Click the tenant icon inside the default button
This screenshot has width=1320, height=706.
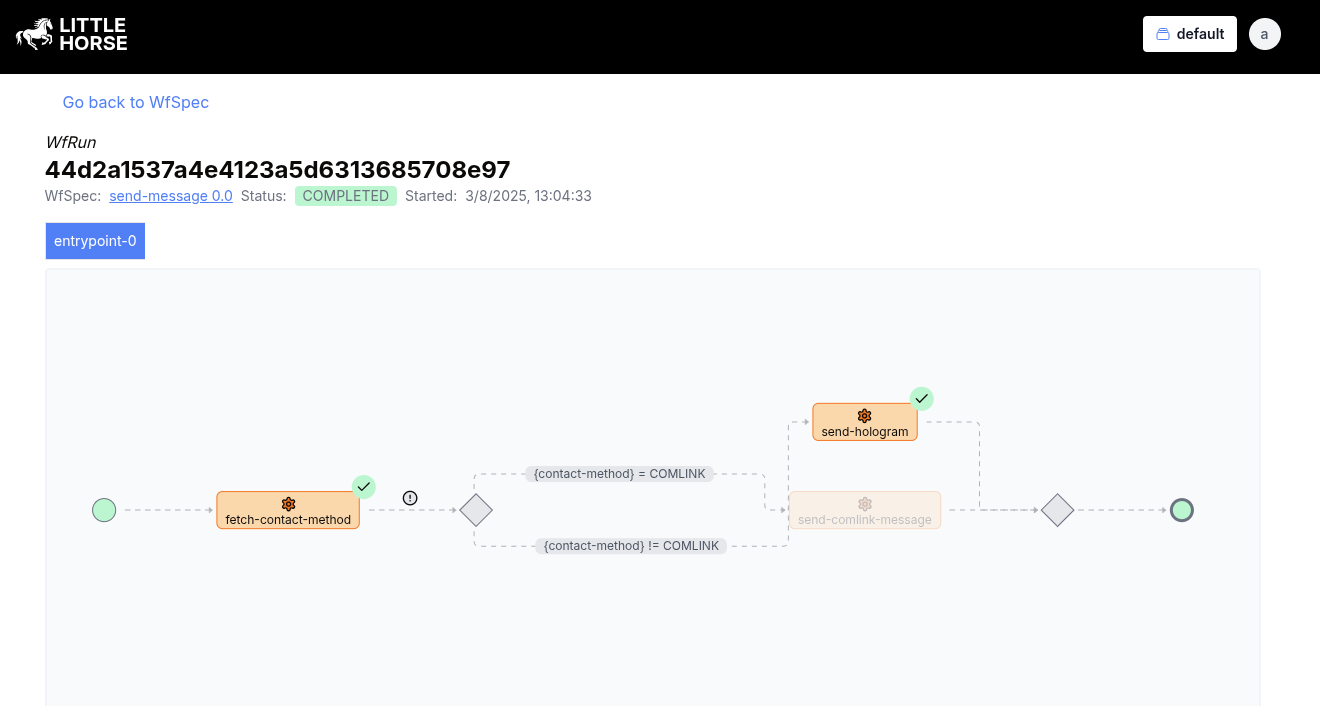pos(1164,33)
